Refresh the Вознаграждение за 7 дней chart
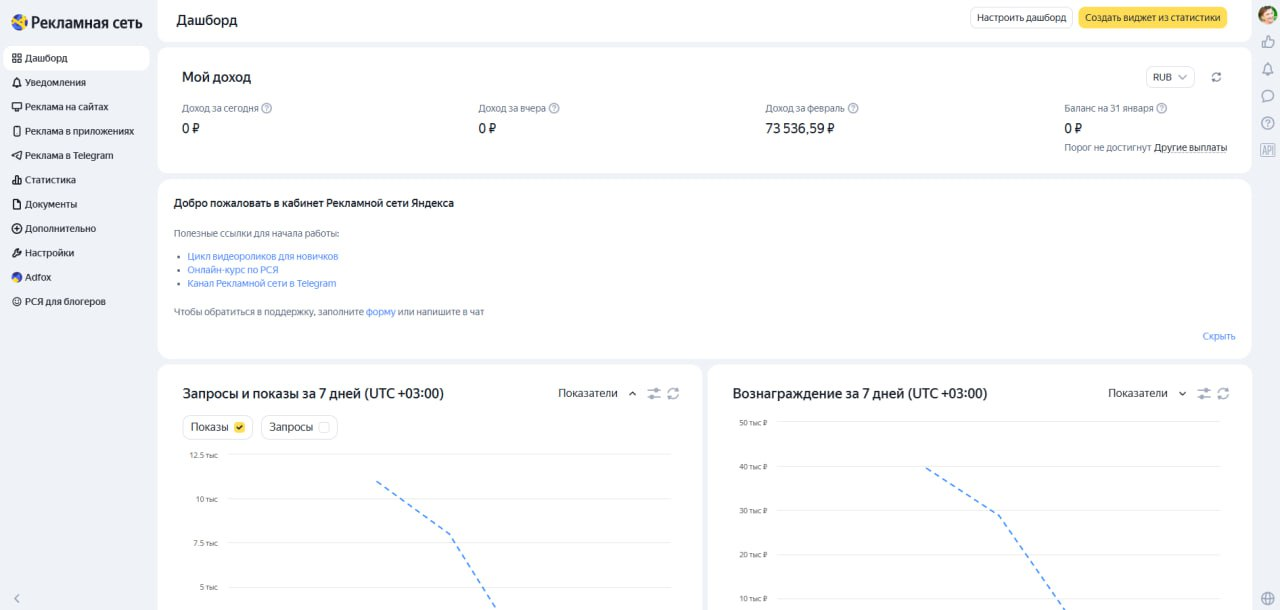Screen dimensions: 1280x610 tap(1224, 393)
